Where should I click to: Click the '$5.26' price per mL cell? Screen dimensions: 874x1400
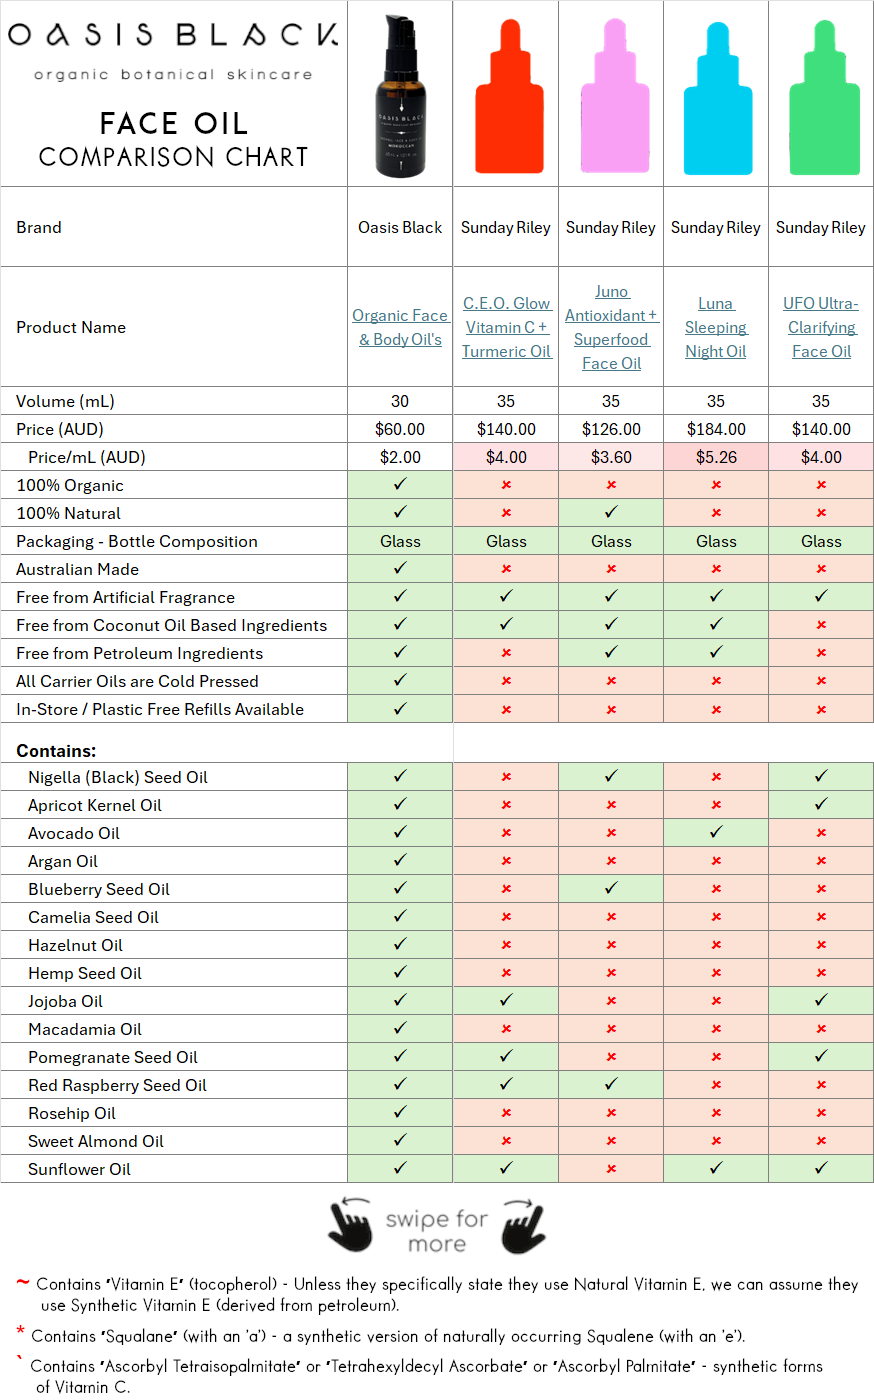point(716,457)
